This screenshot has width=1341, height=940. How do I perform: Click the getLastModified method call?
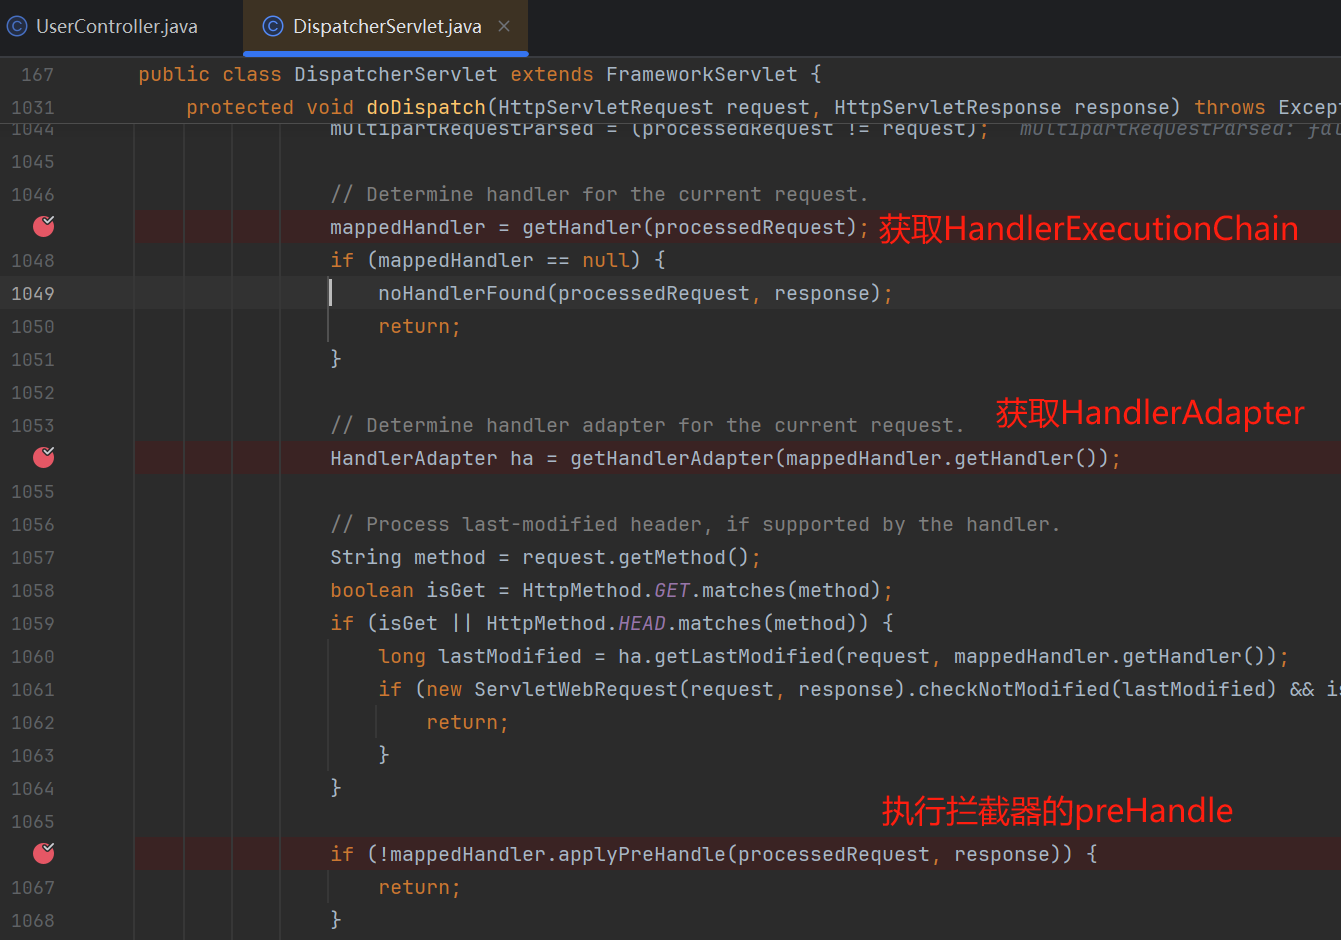tap(743, 657)
